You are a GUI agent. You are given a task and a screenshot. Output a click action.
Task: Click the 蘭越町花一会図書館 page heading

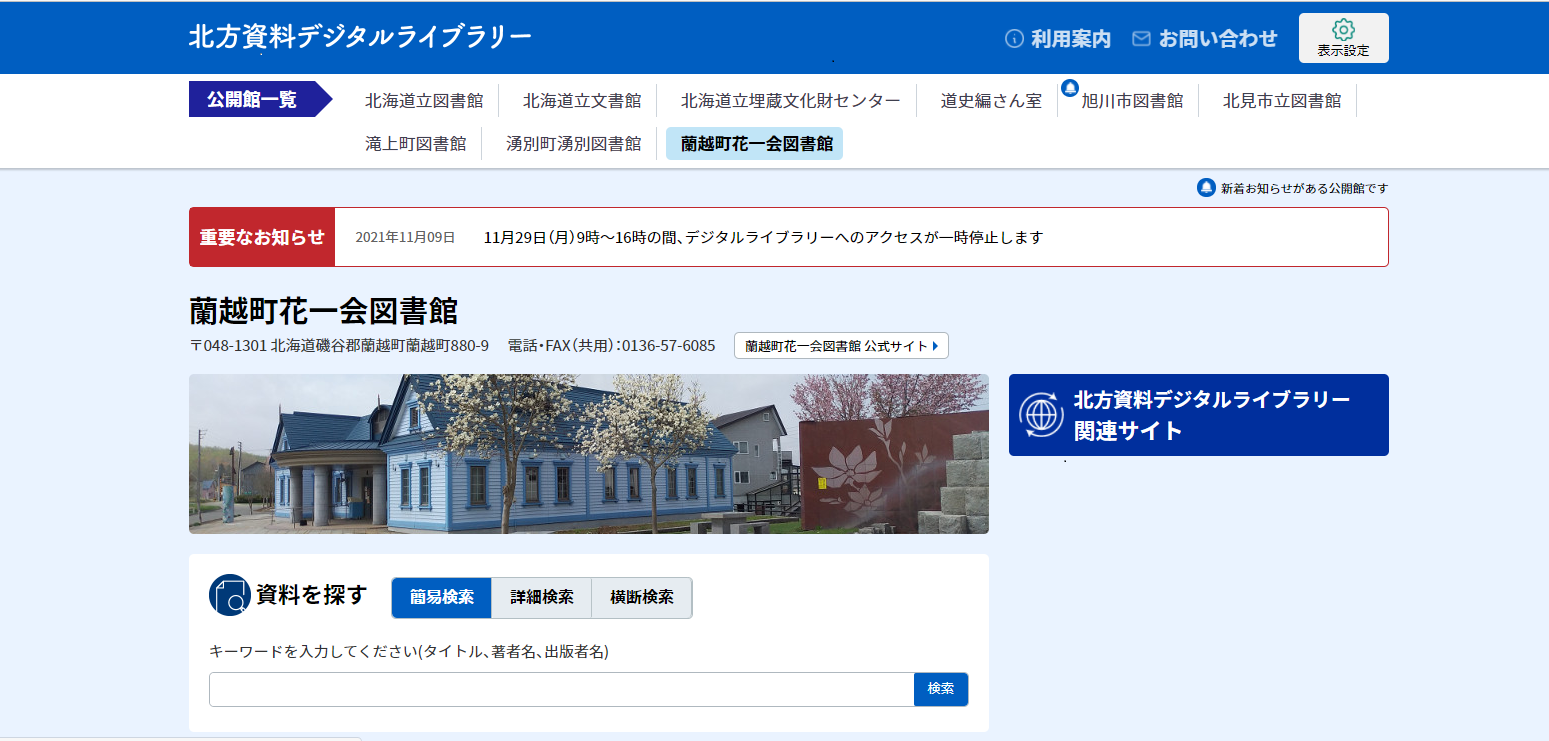[323, 311]
